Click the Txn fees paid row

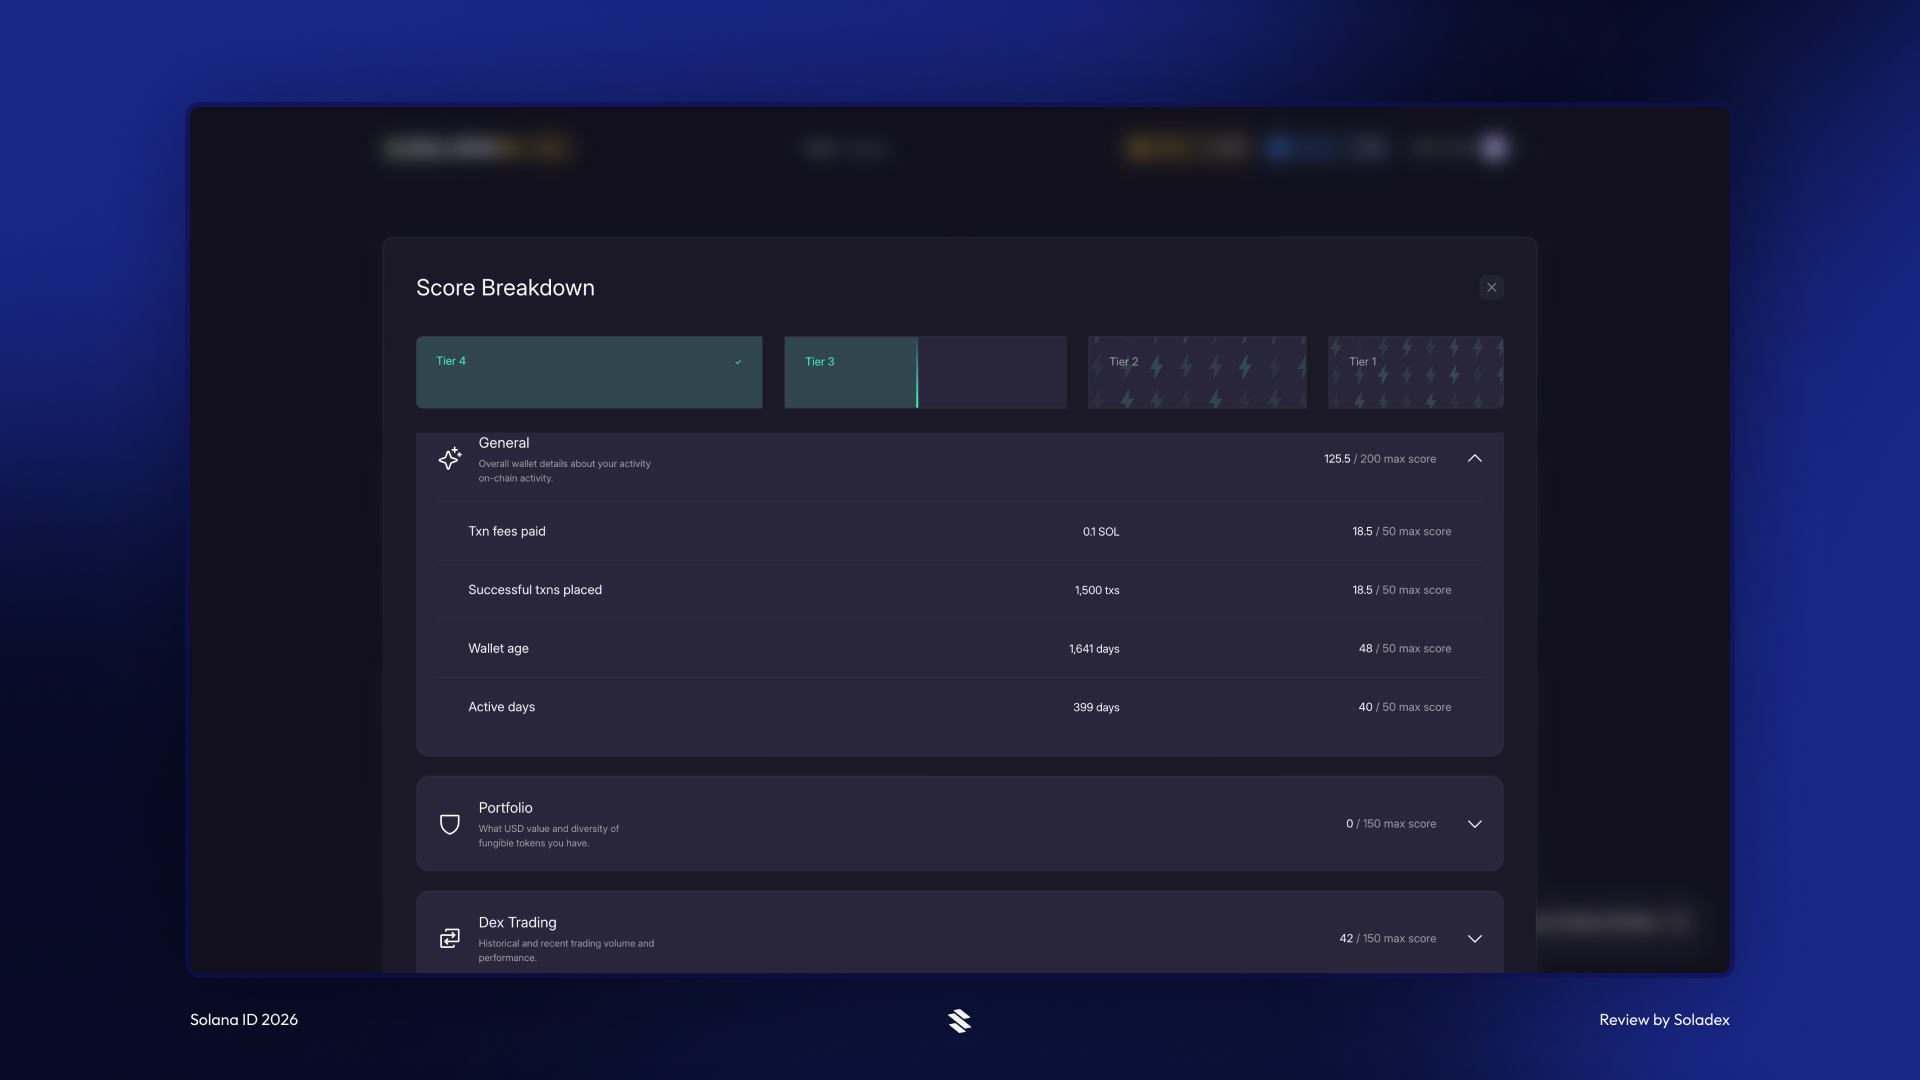pos(959,531)
